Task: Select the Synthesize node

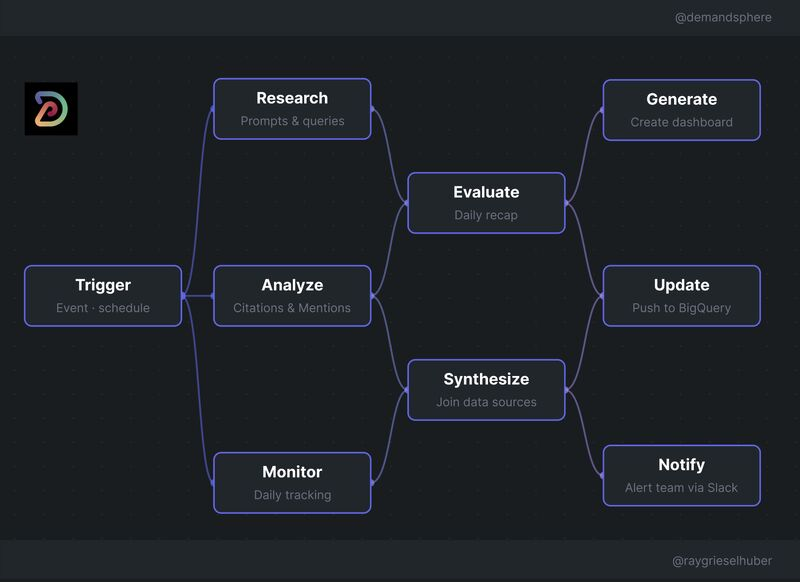Action: [x=486, y=389]
